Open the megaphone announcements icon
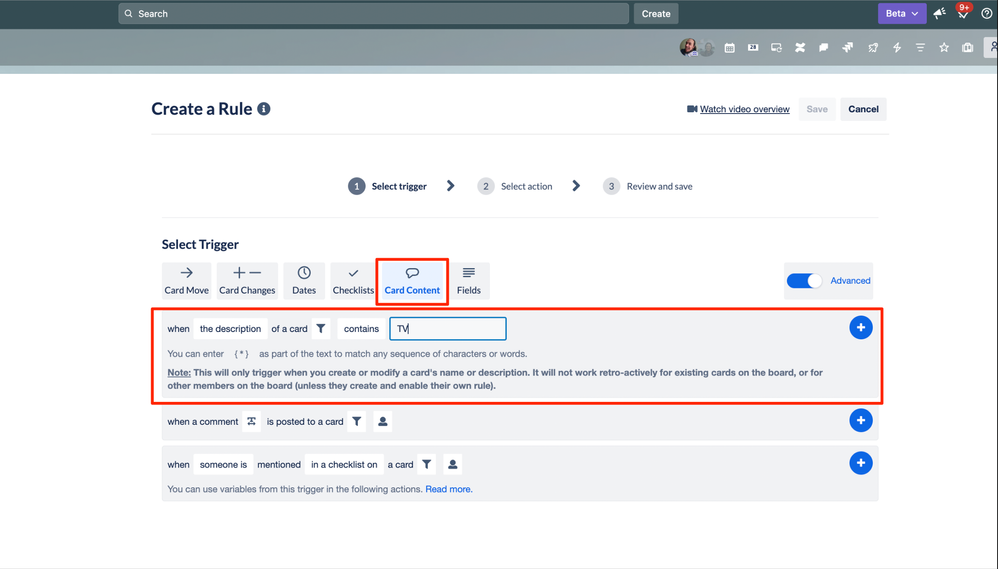Screen dimensions: 998x569 point(939,13)
